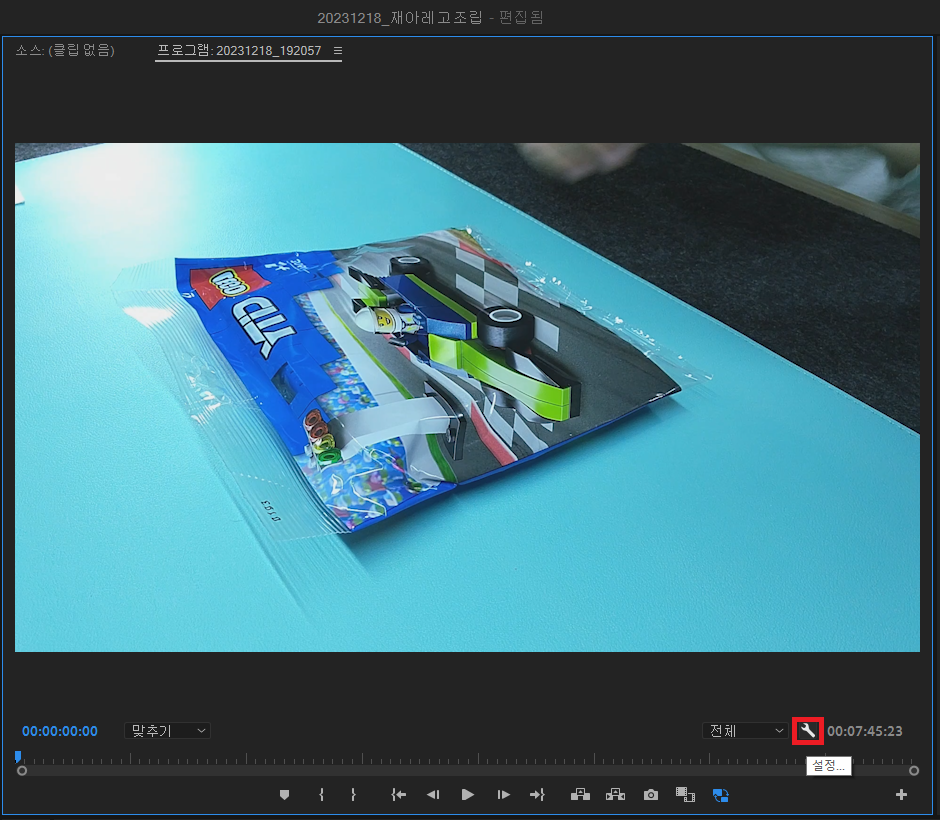Export frame with the camera icon
The height and width of the screenshot is (820, 940).
650,795
